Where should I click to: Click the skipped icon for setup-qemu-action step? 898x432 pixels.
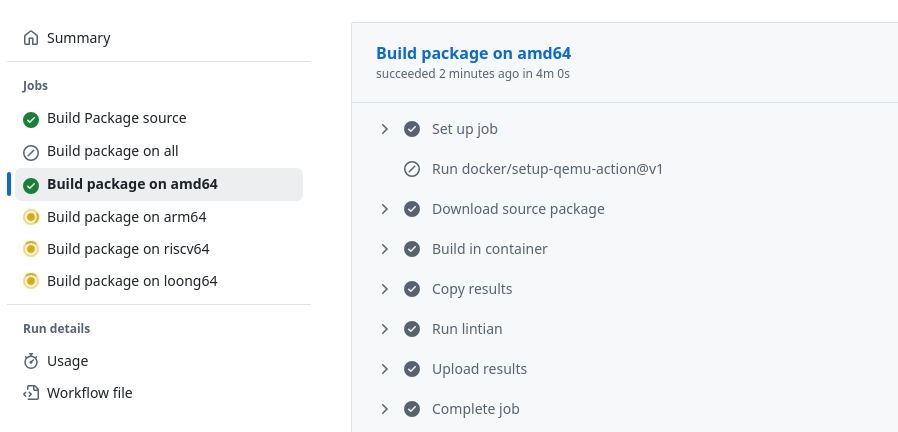coord(412,169)
